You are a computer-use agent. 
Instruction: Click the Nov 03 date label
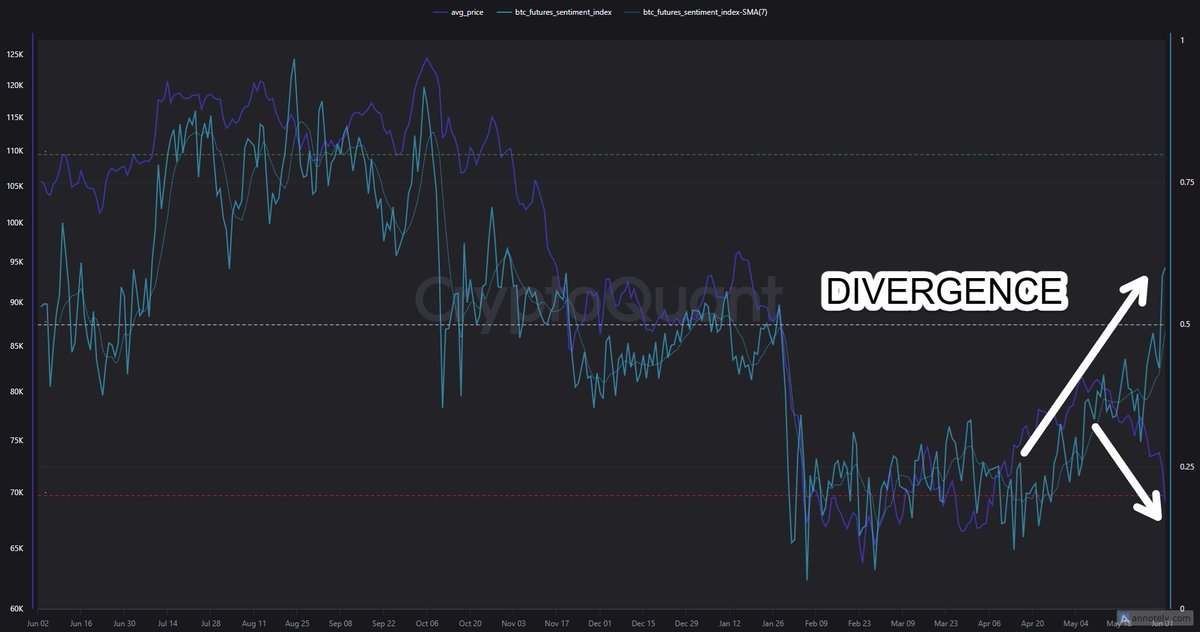pos(512,622)
